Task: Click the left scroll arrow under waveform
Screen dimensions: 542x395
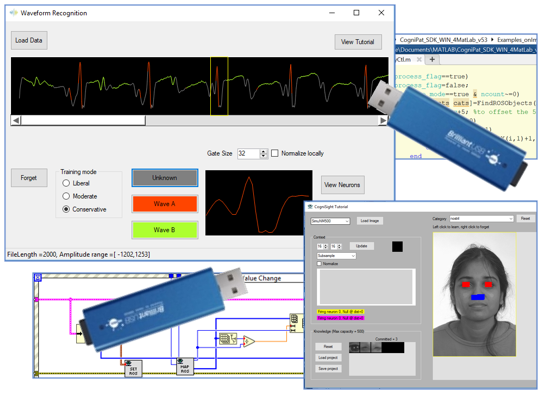Action: pos(16,121)
